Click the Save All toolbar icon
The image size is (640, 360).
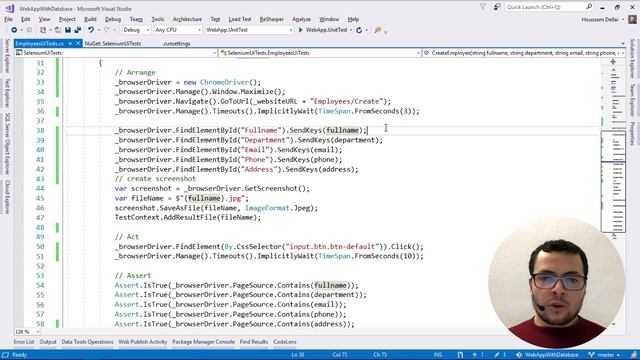coord(78,30)
